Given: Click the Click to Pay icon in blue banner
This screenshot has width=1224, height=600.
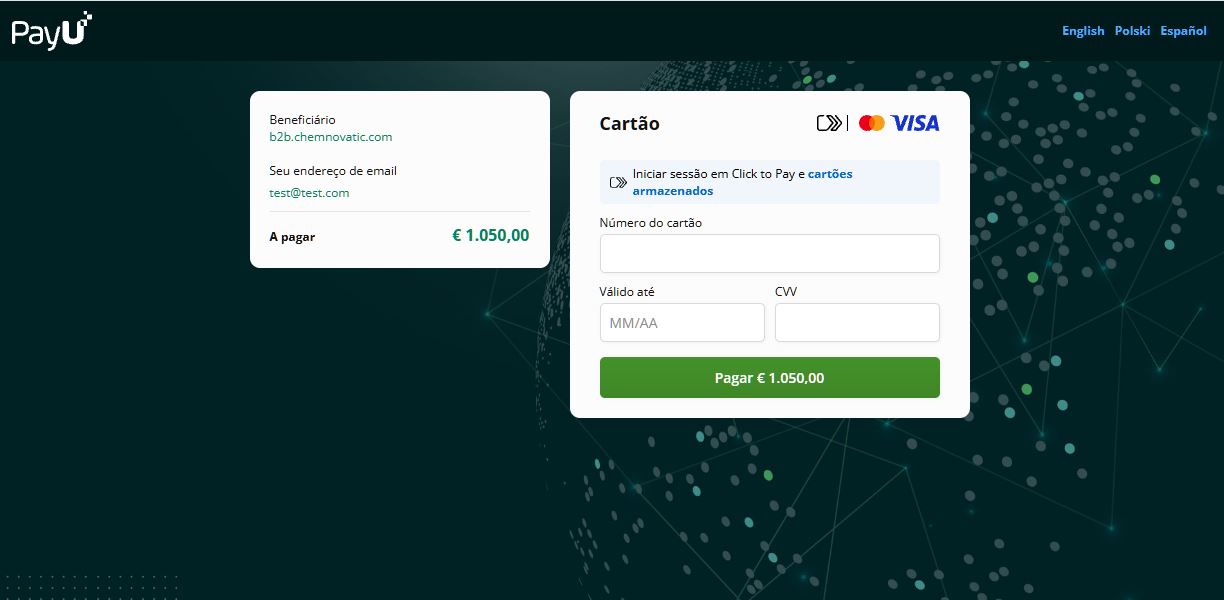Looking at the screenshot, I should pyautogui.click(x=618, y=182).
